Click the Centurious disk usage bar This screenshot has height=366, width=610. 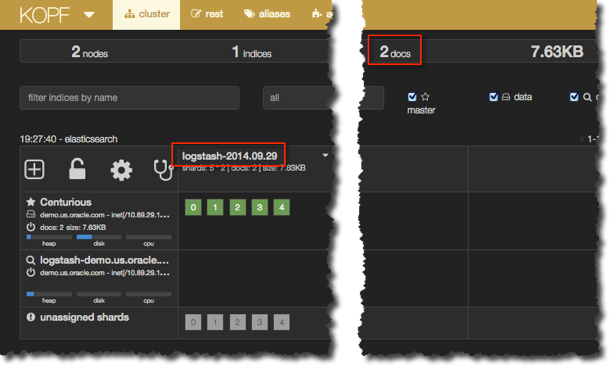[x=99, y=237]
